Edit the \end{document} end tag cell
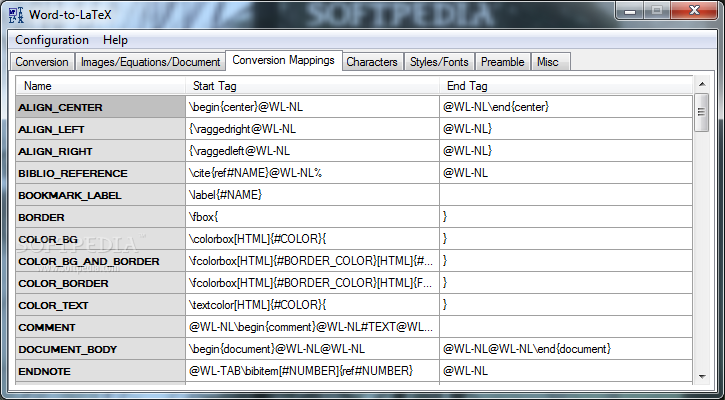Image resolution: width=725 pixels, height=400 pixels. [566, 349]
